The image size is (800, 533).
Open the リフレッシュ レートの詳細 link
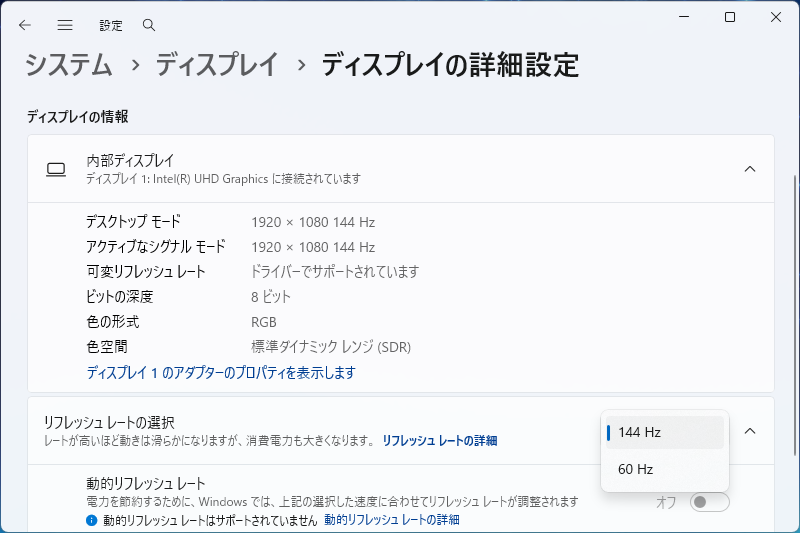(440, 441)
